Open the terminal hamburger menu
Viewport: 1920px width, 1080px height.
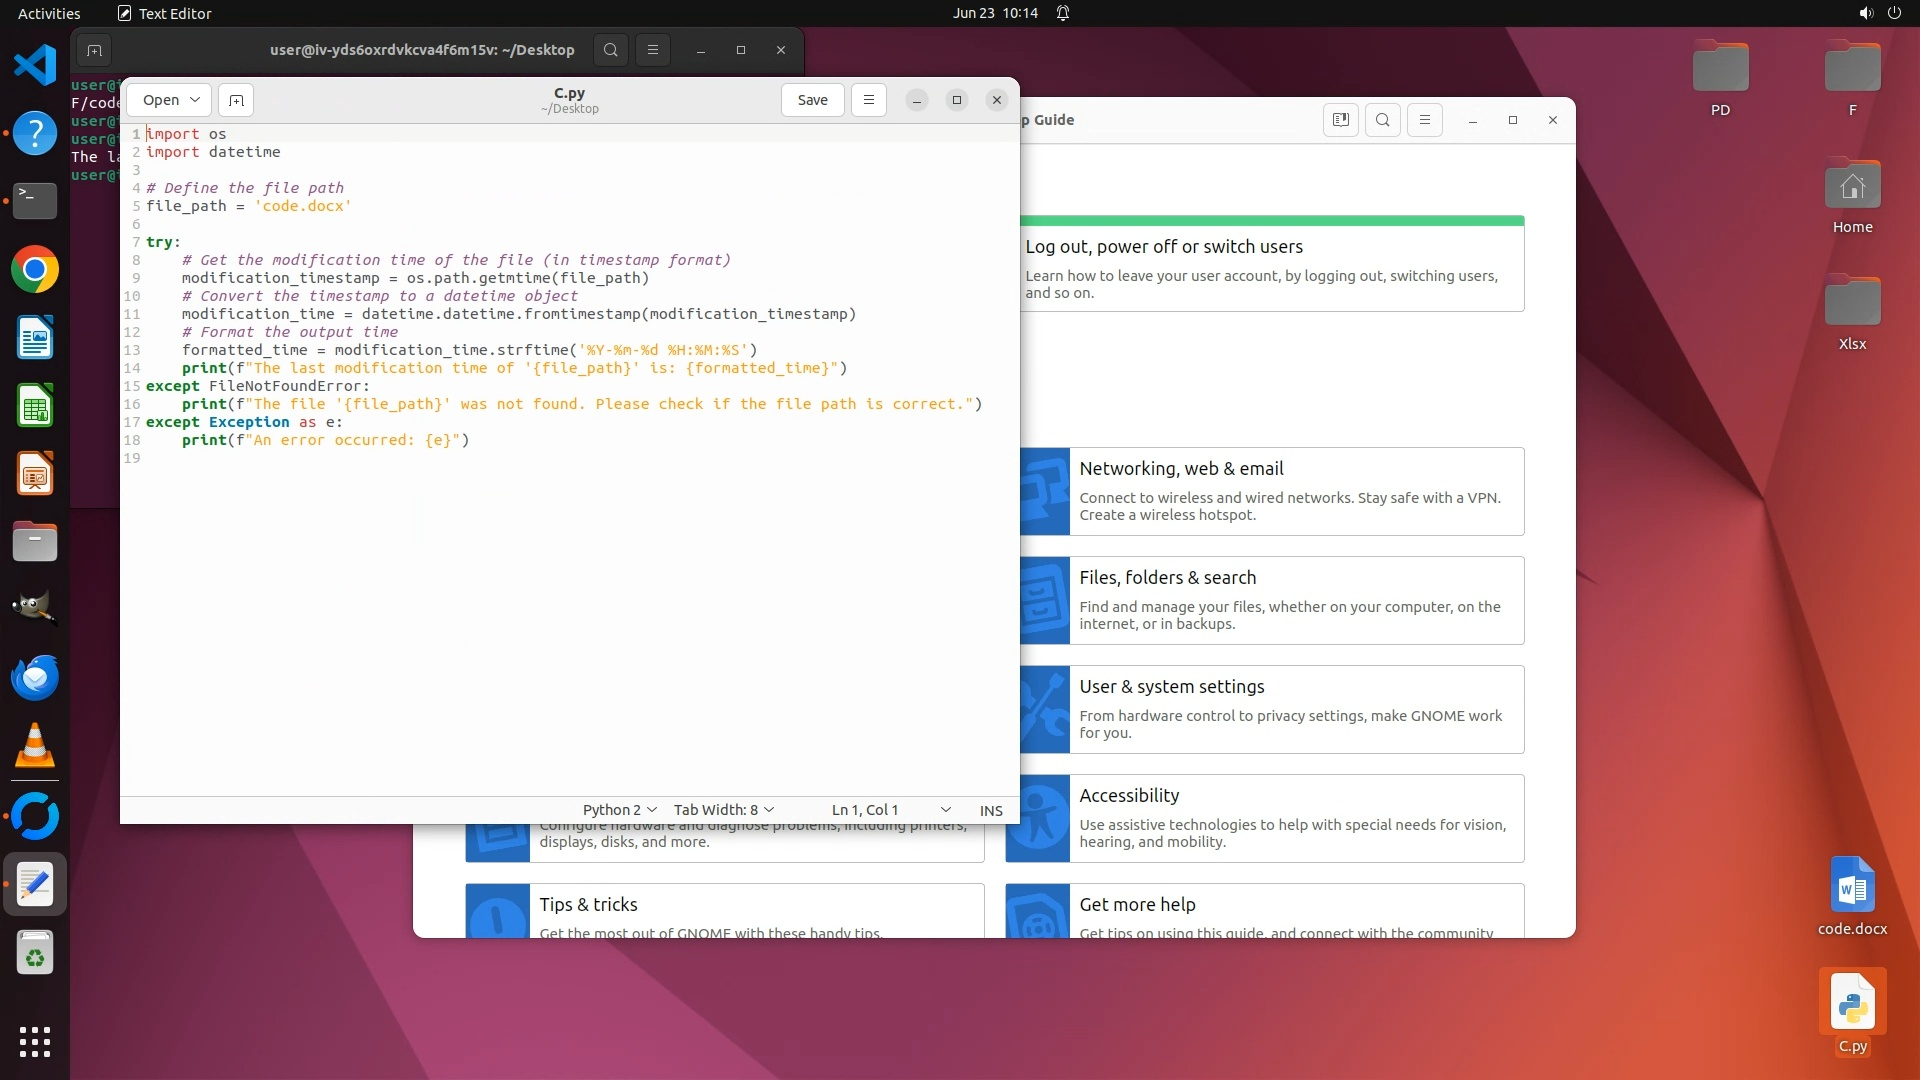coord(653,50)
